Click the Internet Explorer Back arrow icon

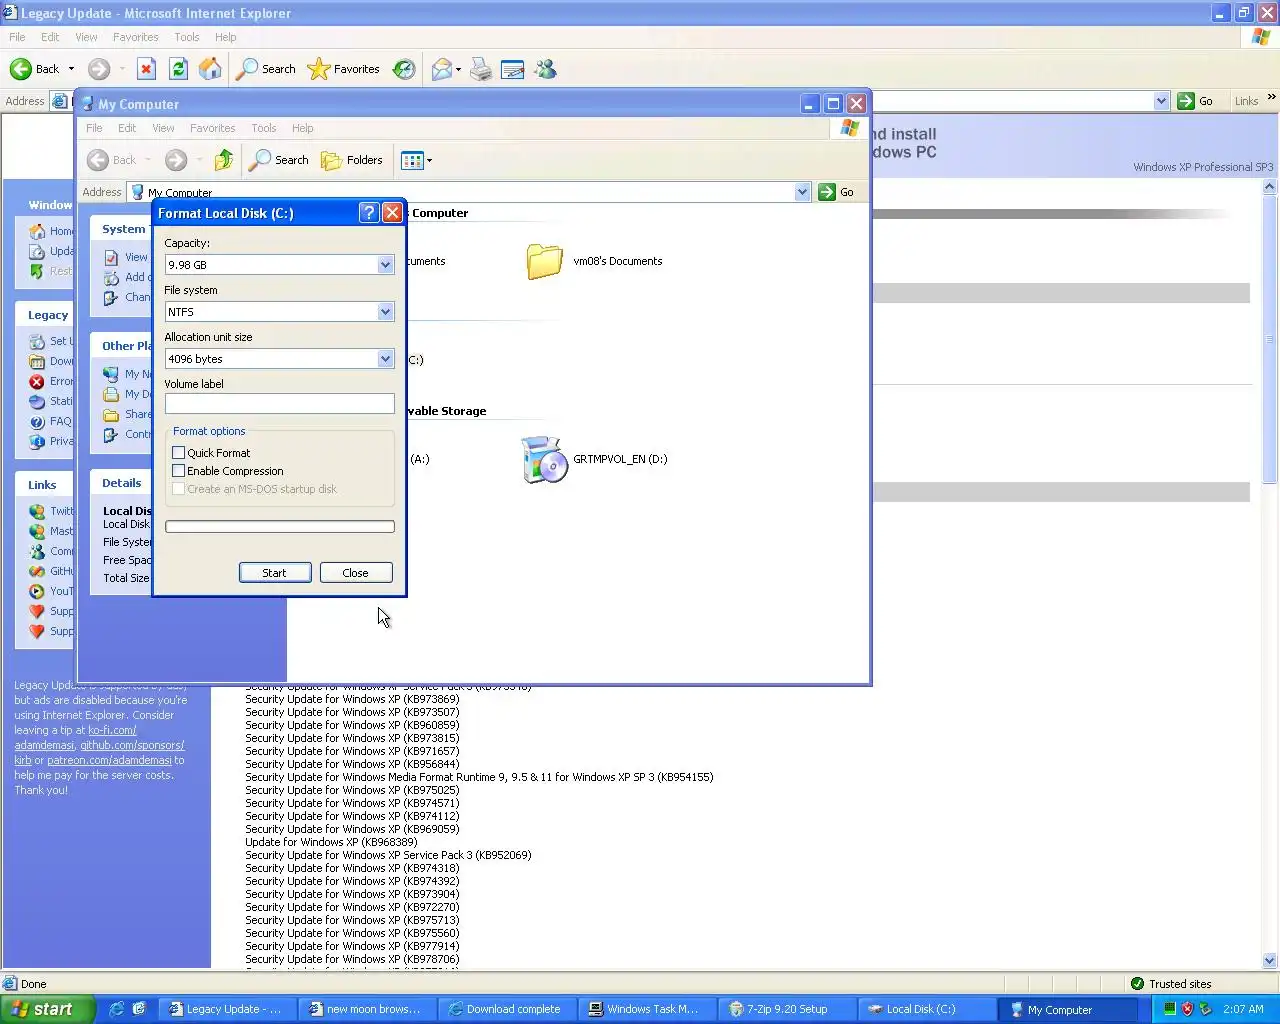[21, 69]
